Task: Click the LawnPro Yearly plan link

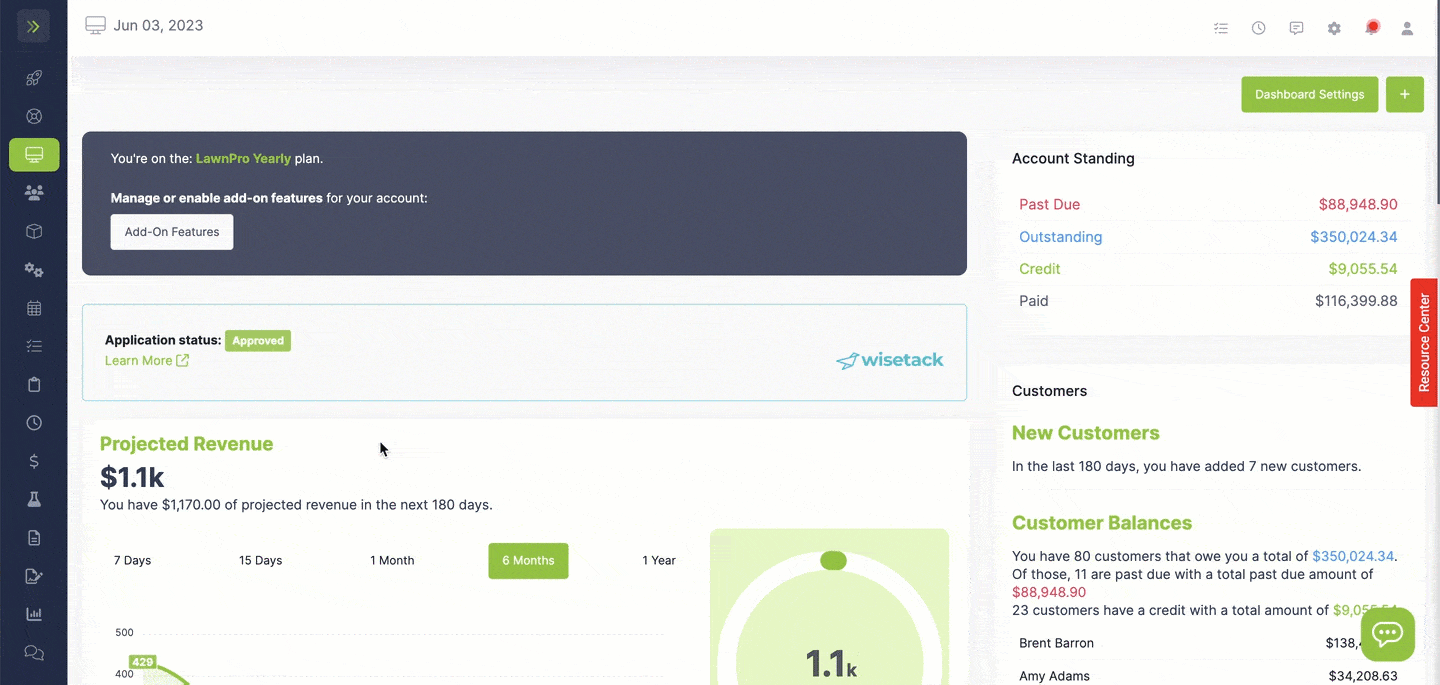Action: 243,158
